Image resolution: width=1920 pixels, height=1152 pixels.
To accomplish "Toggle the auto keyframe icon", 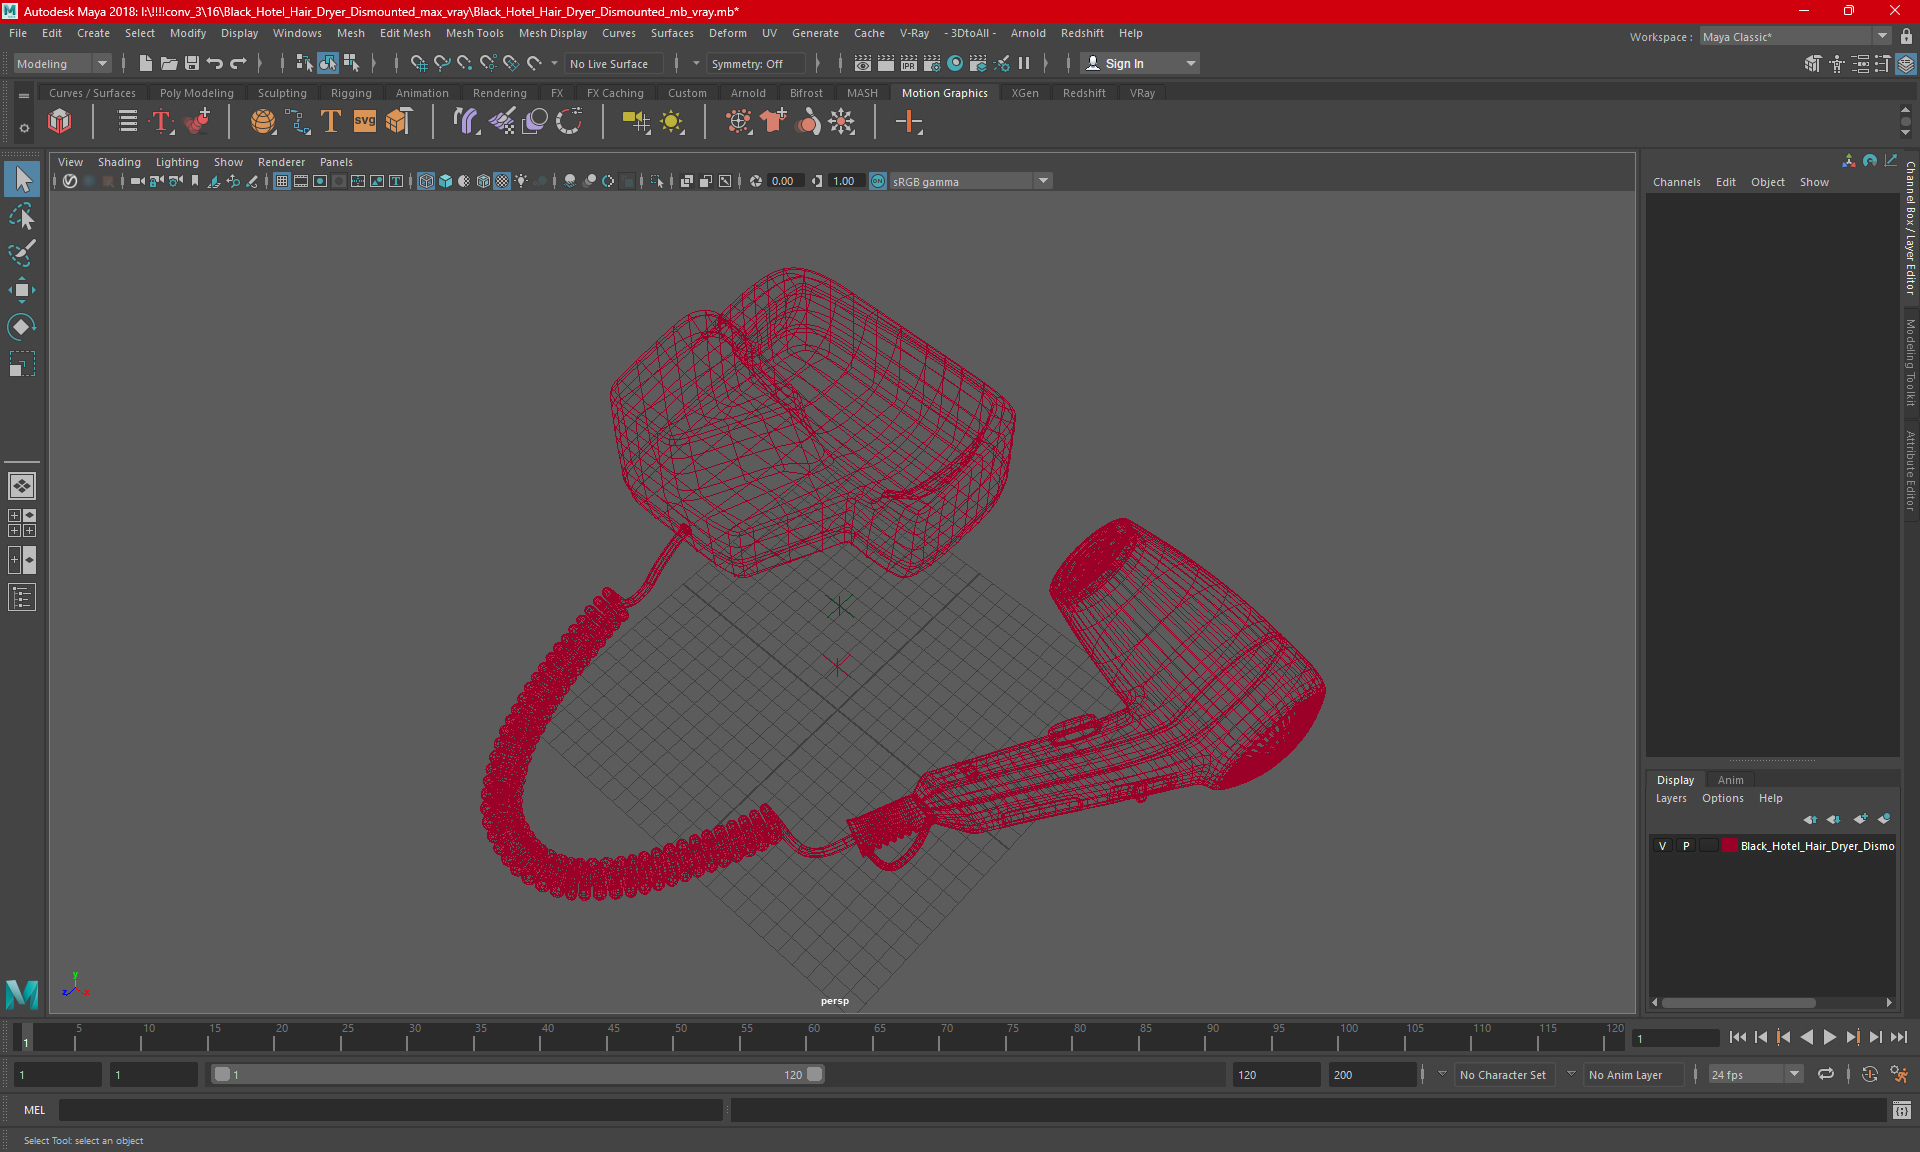I will [x=1870, y=1074].
